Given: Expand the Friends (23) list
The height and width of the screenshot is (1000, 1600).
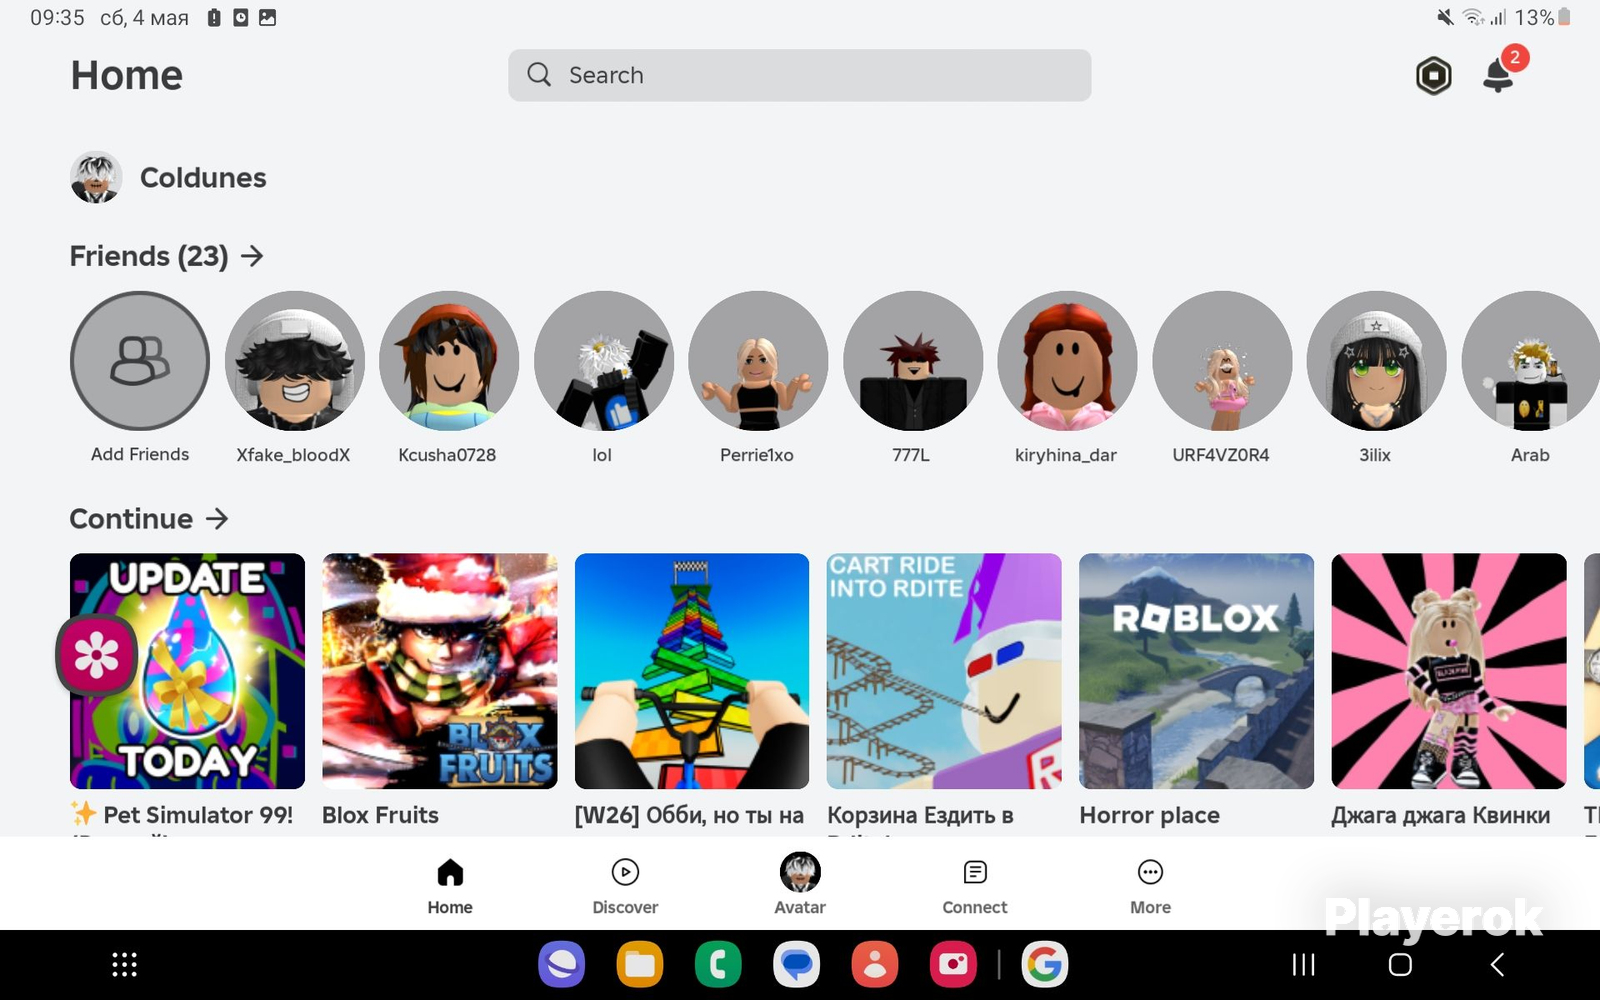Looking at the screenshot, I should pos(167,256).
